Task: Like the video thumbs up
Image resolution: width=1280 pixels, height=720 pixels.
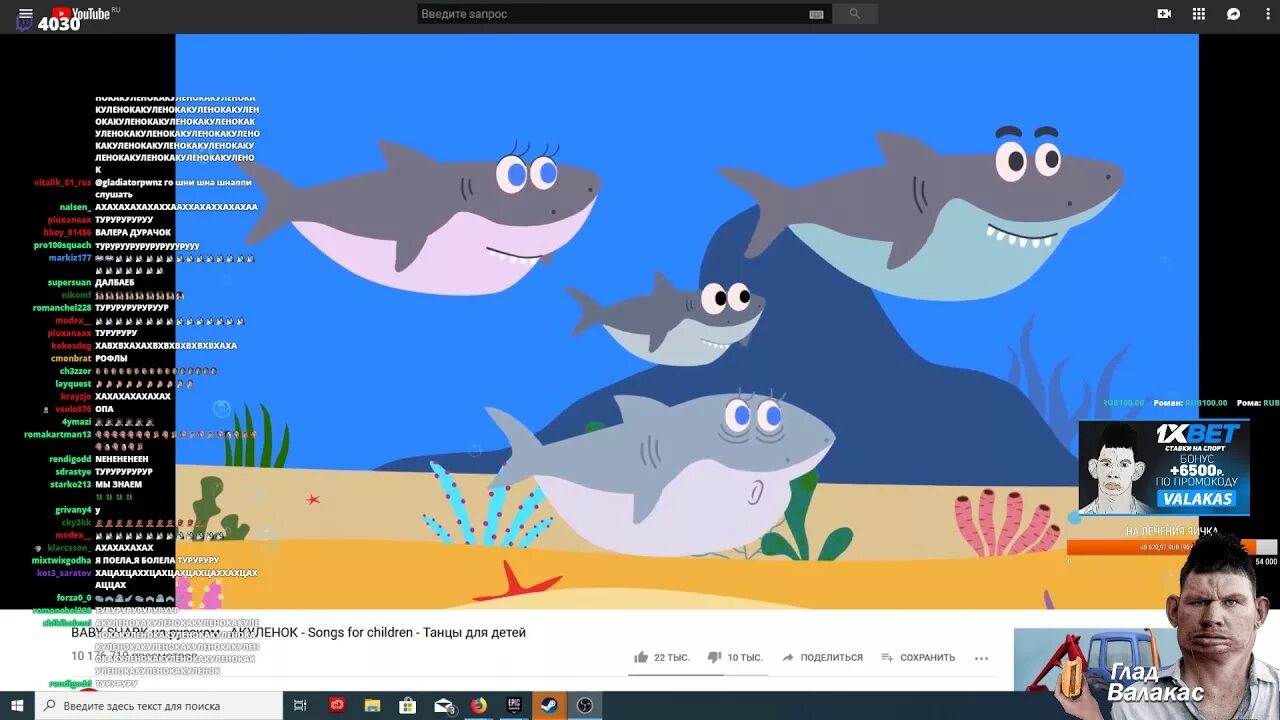Action: [641, 657]
